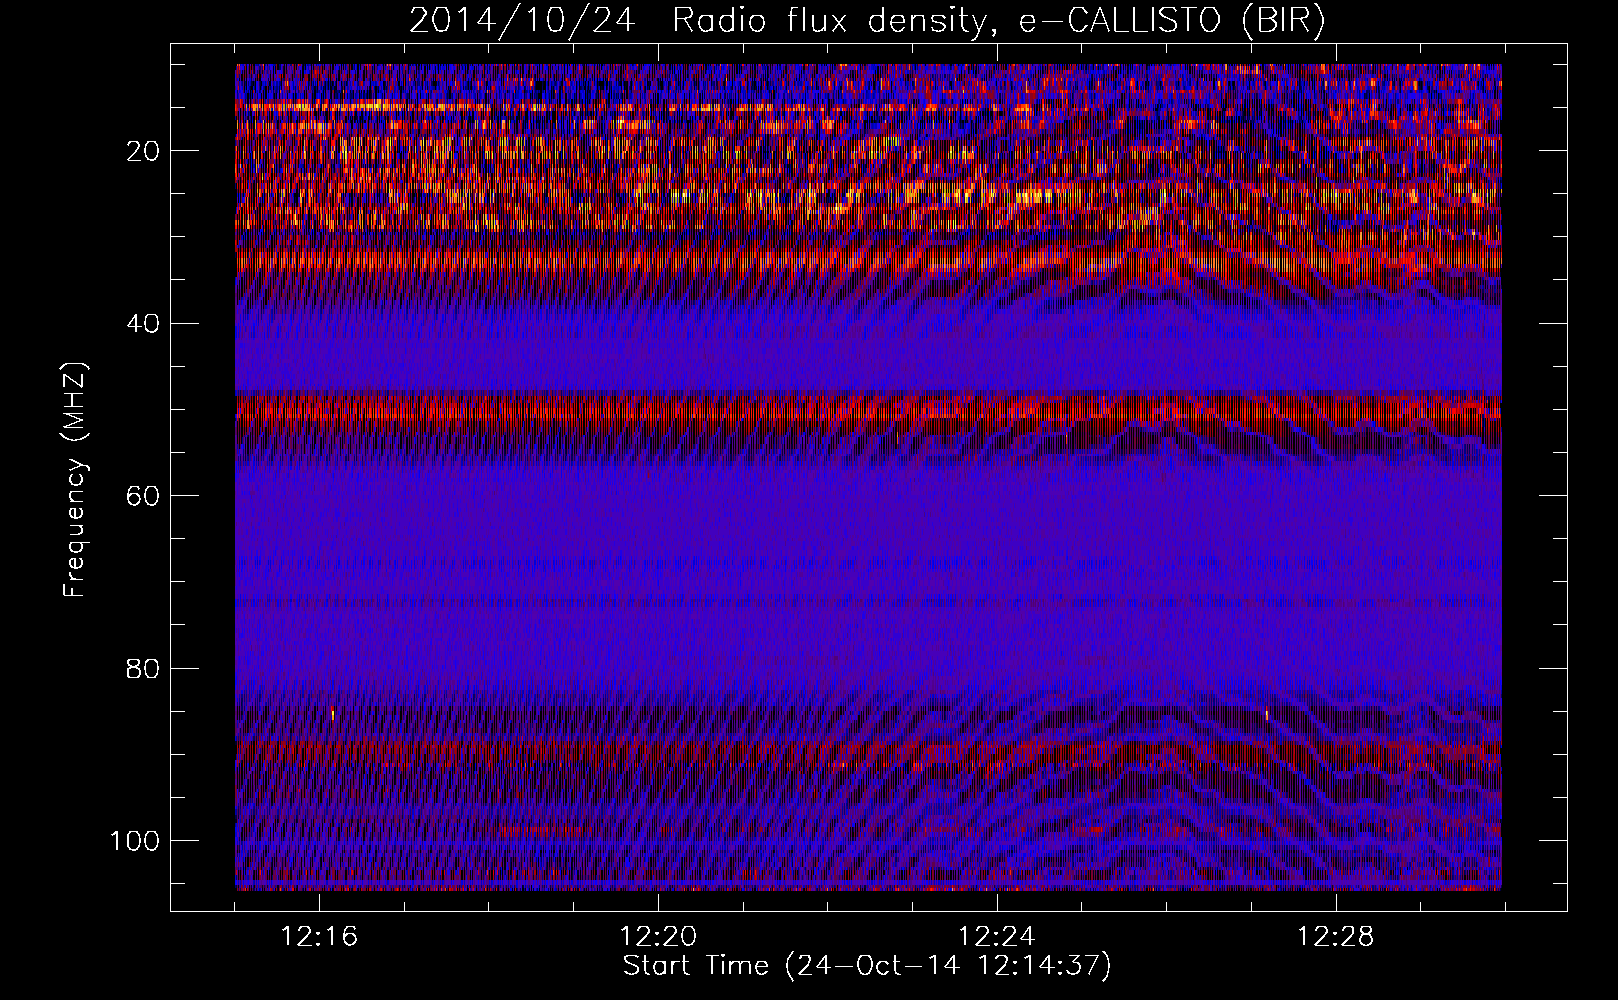Click the 'Start Time (24-Oct-14 12:14:37)' label
This screenshot has height=1000, width=1618.
pos(867,966)
